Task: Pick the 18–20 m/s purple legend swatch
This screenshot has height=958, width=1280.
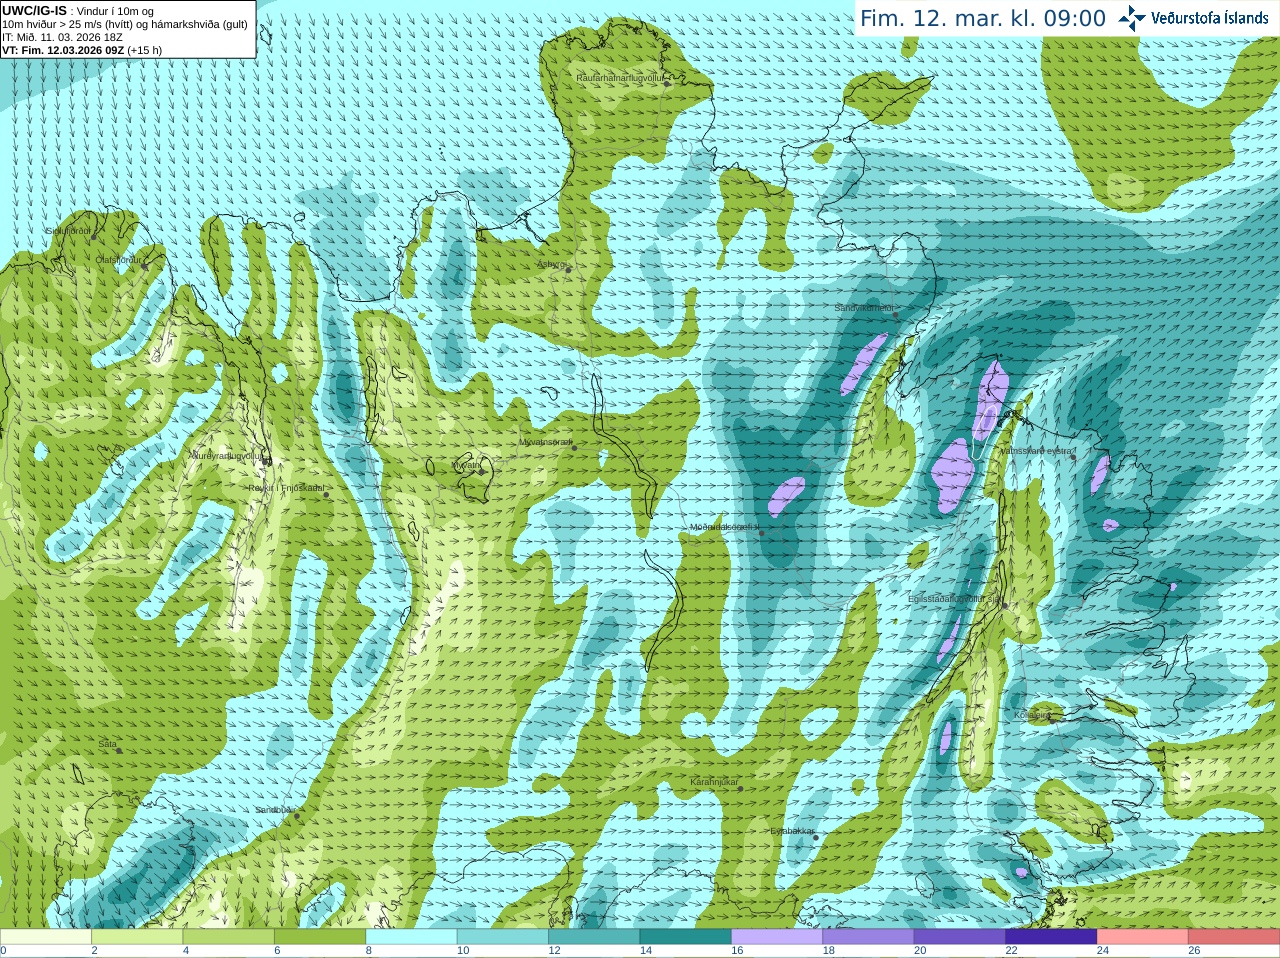Action: 868,937
